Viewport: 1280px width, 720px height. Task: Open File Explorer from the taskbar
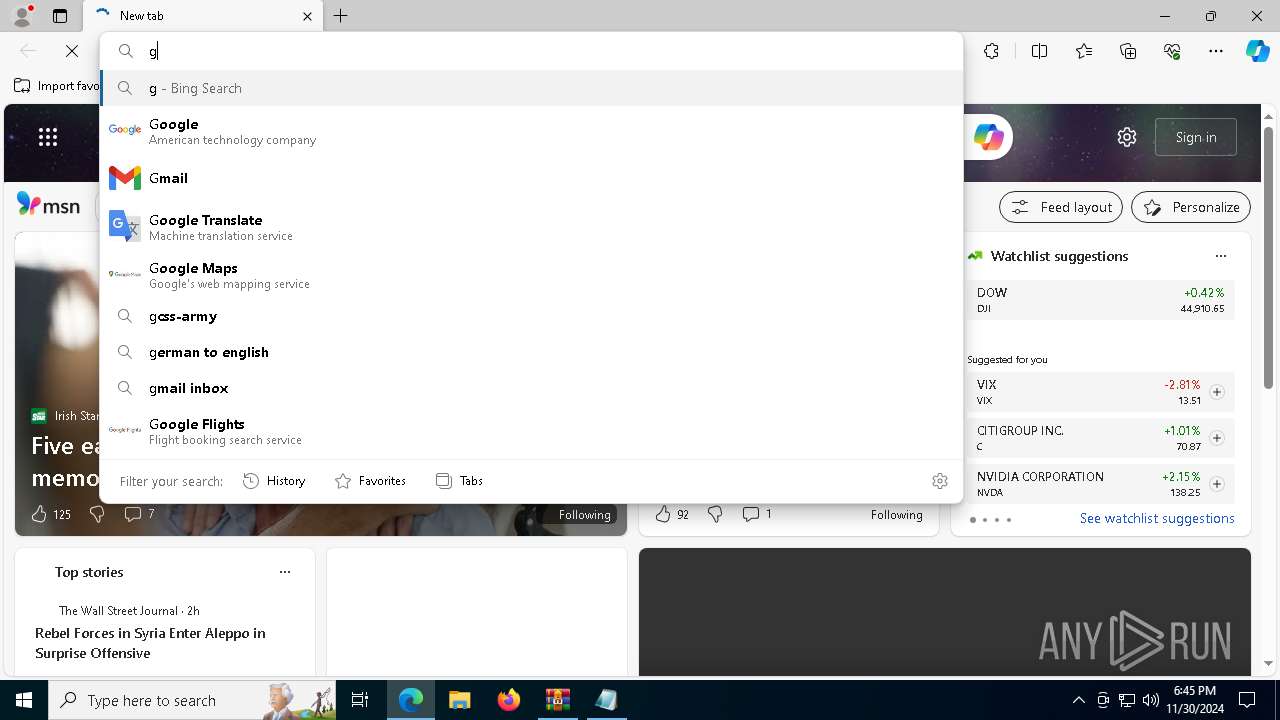pyautogui.click(x=459, y=700)
